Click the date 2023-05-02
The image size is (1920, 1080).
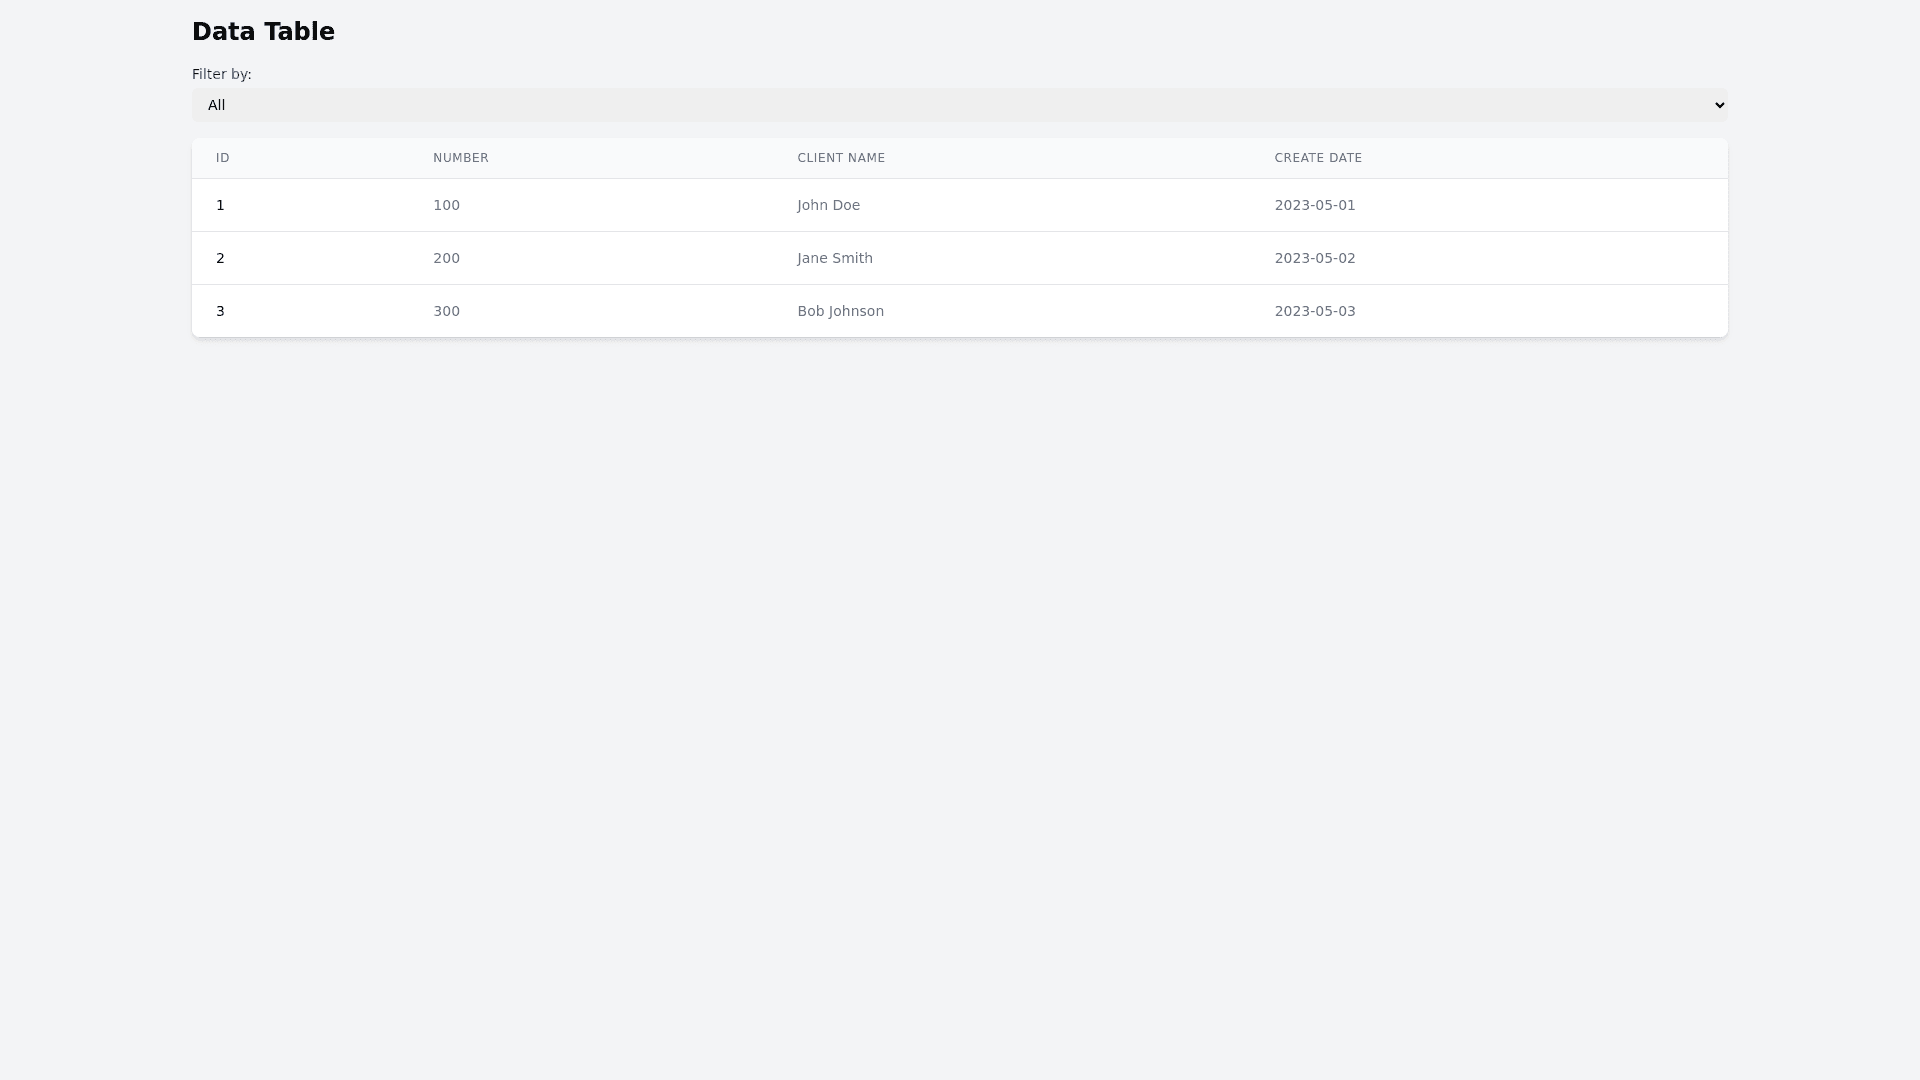click(1315, 258)
